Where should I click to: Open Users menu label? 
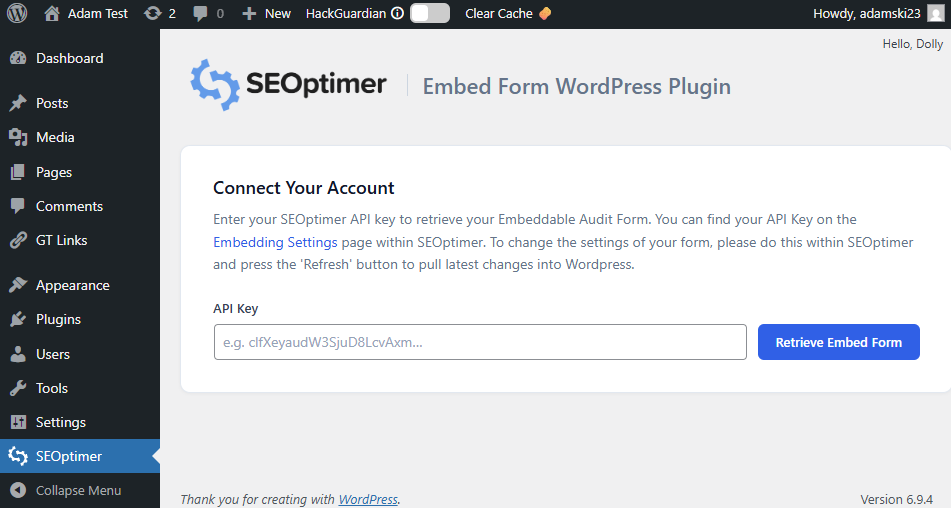[53, 354]
